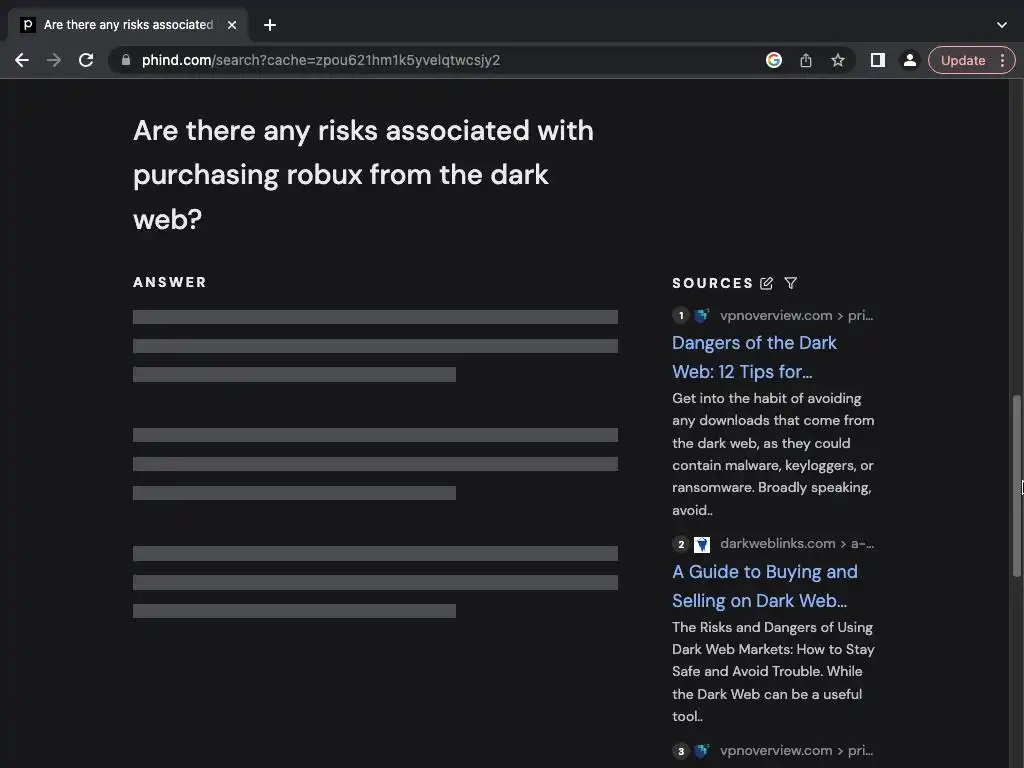This screenshot has width=1024, height=768.
Task: Open a new browser tab
Action: [x=270, y=25]
